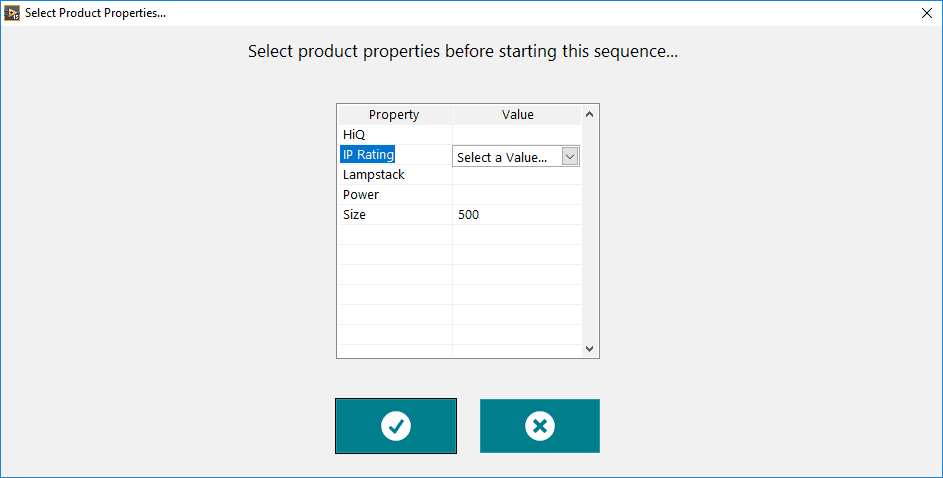This screenshot has width=943, height=478.
Task: Click the LabVIEW app icon in title bar
Action: (x=11, y=13)
